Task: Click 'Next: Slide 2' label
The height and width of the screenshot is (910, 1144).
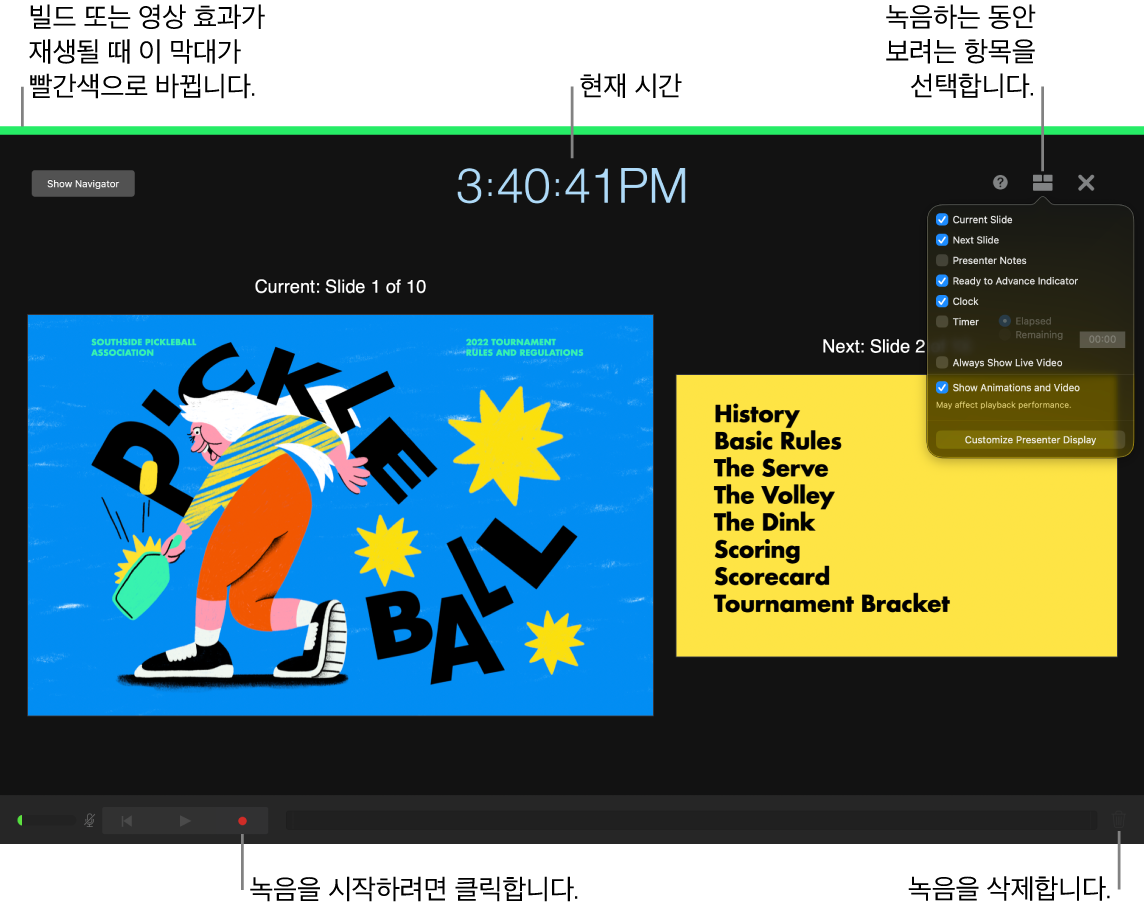Action: (873, 347)
